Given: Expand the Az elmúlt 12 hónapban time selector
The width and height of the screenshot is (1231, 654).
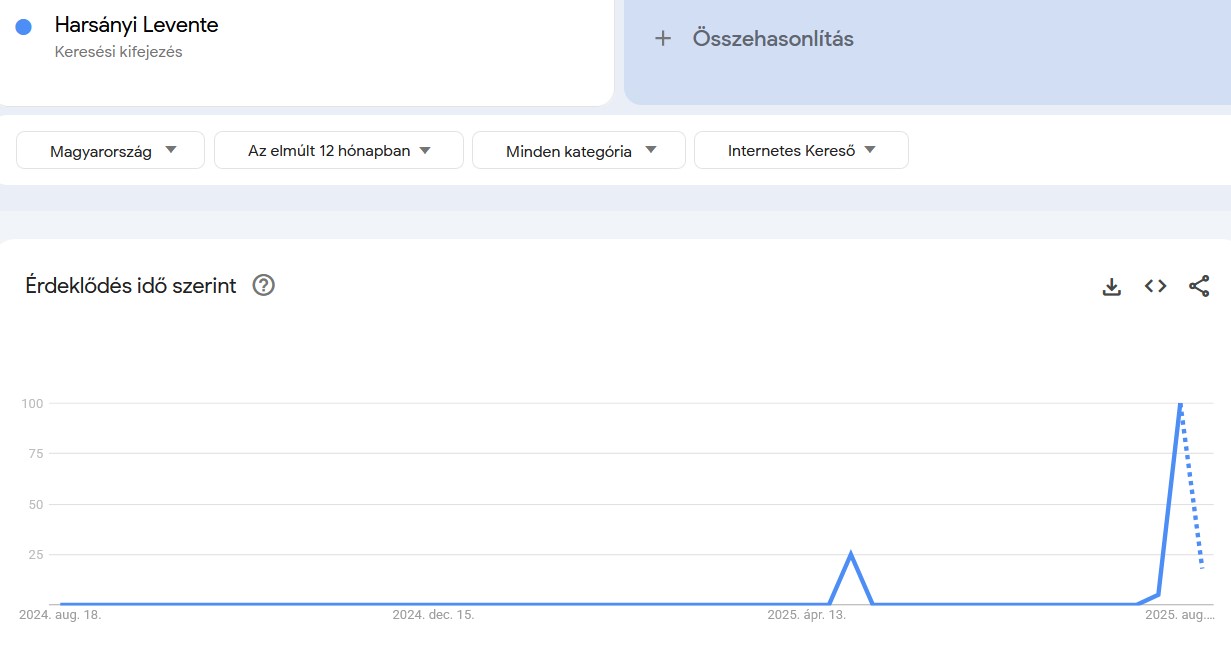Looking at the screenshot, I should (x=338, y=150).
